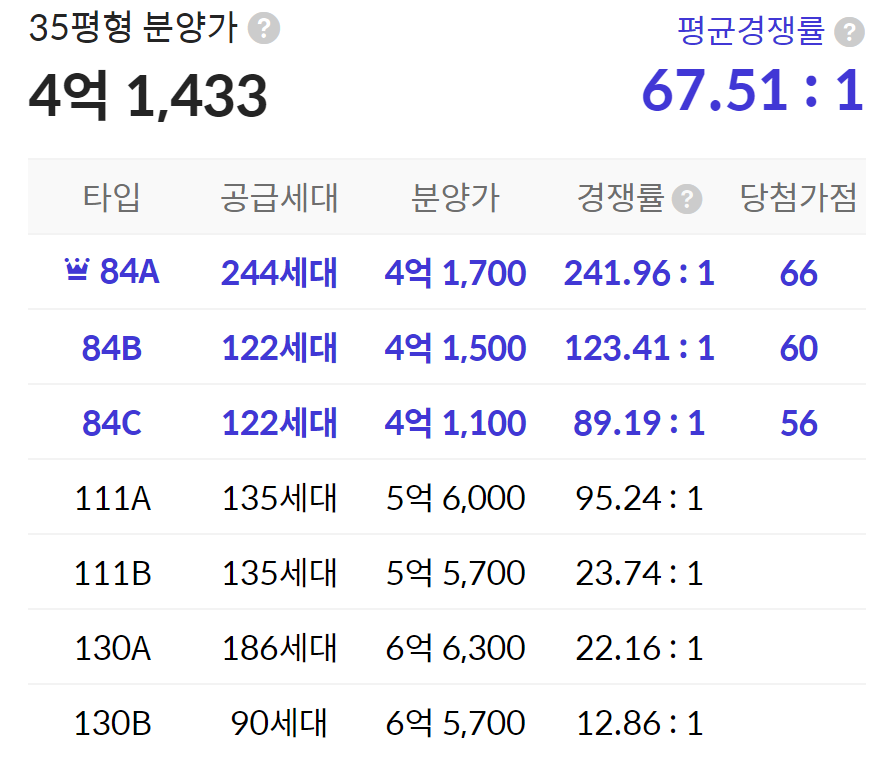Select the 공급세대 column header
Viewport: 895px width, 765px height.
pyautogui.click(x=279, y=198)
